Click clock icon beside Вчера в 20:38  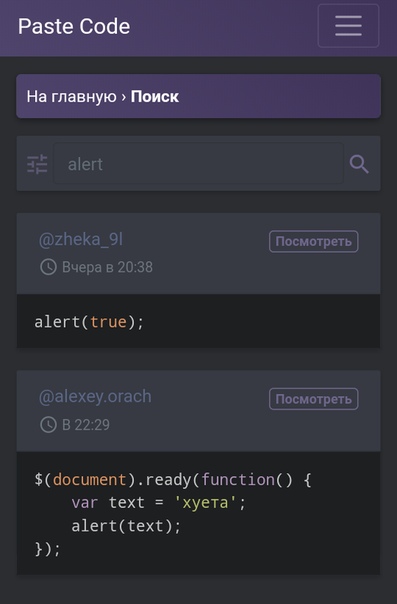(x=49, y=267)
